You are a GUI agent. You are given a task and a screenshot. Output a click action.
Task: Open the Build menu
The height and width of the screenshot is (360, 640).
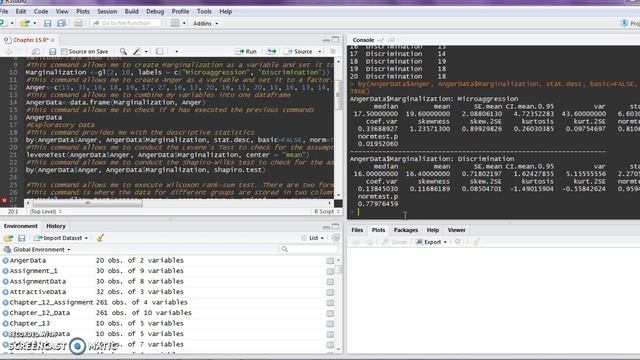point(131,11)
